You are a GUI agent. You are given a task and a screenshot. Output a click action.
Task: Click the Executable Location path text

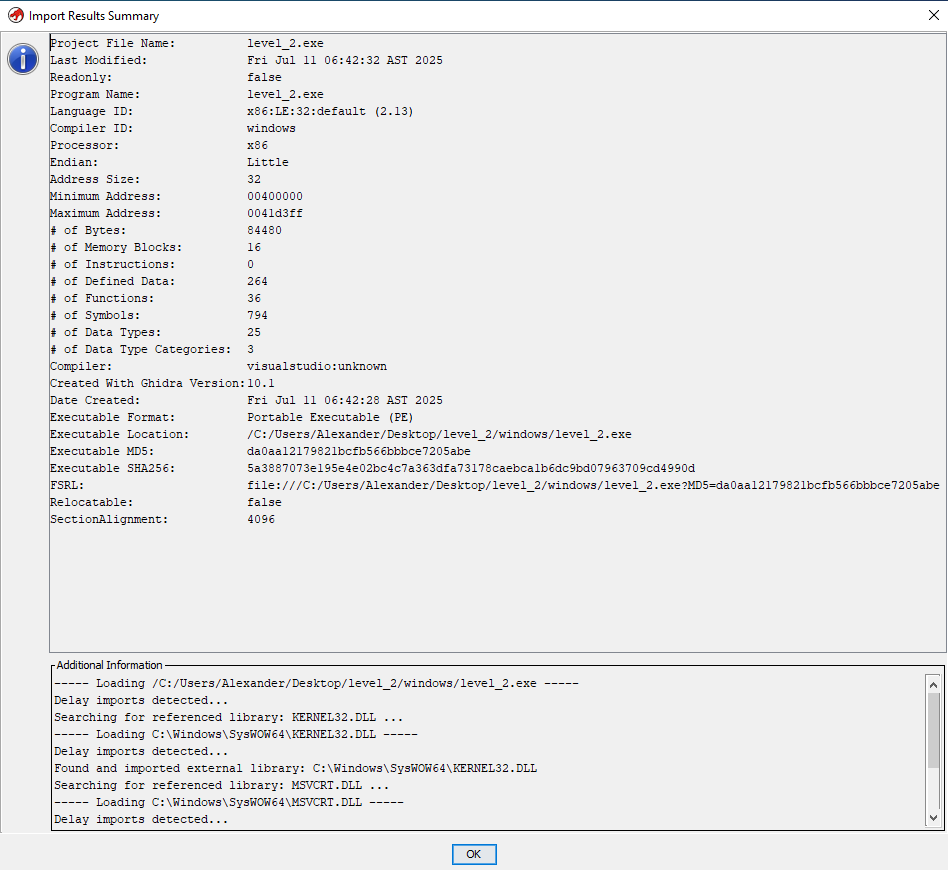tap(439, 434)
